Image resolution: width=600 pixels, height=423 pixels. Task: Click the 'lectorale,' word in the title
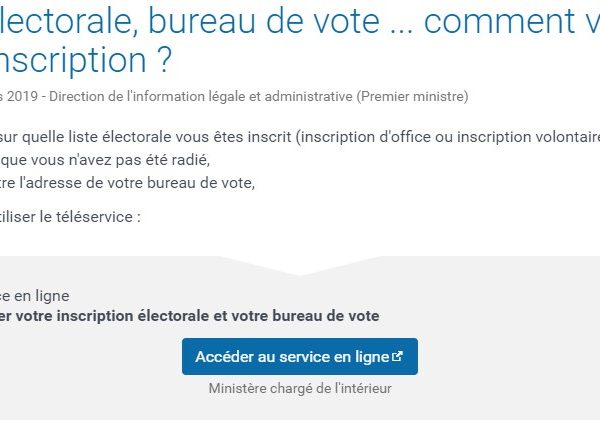pyautogui.click(x=69, y=21)
